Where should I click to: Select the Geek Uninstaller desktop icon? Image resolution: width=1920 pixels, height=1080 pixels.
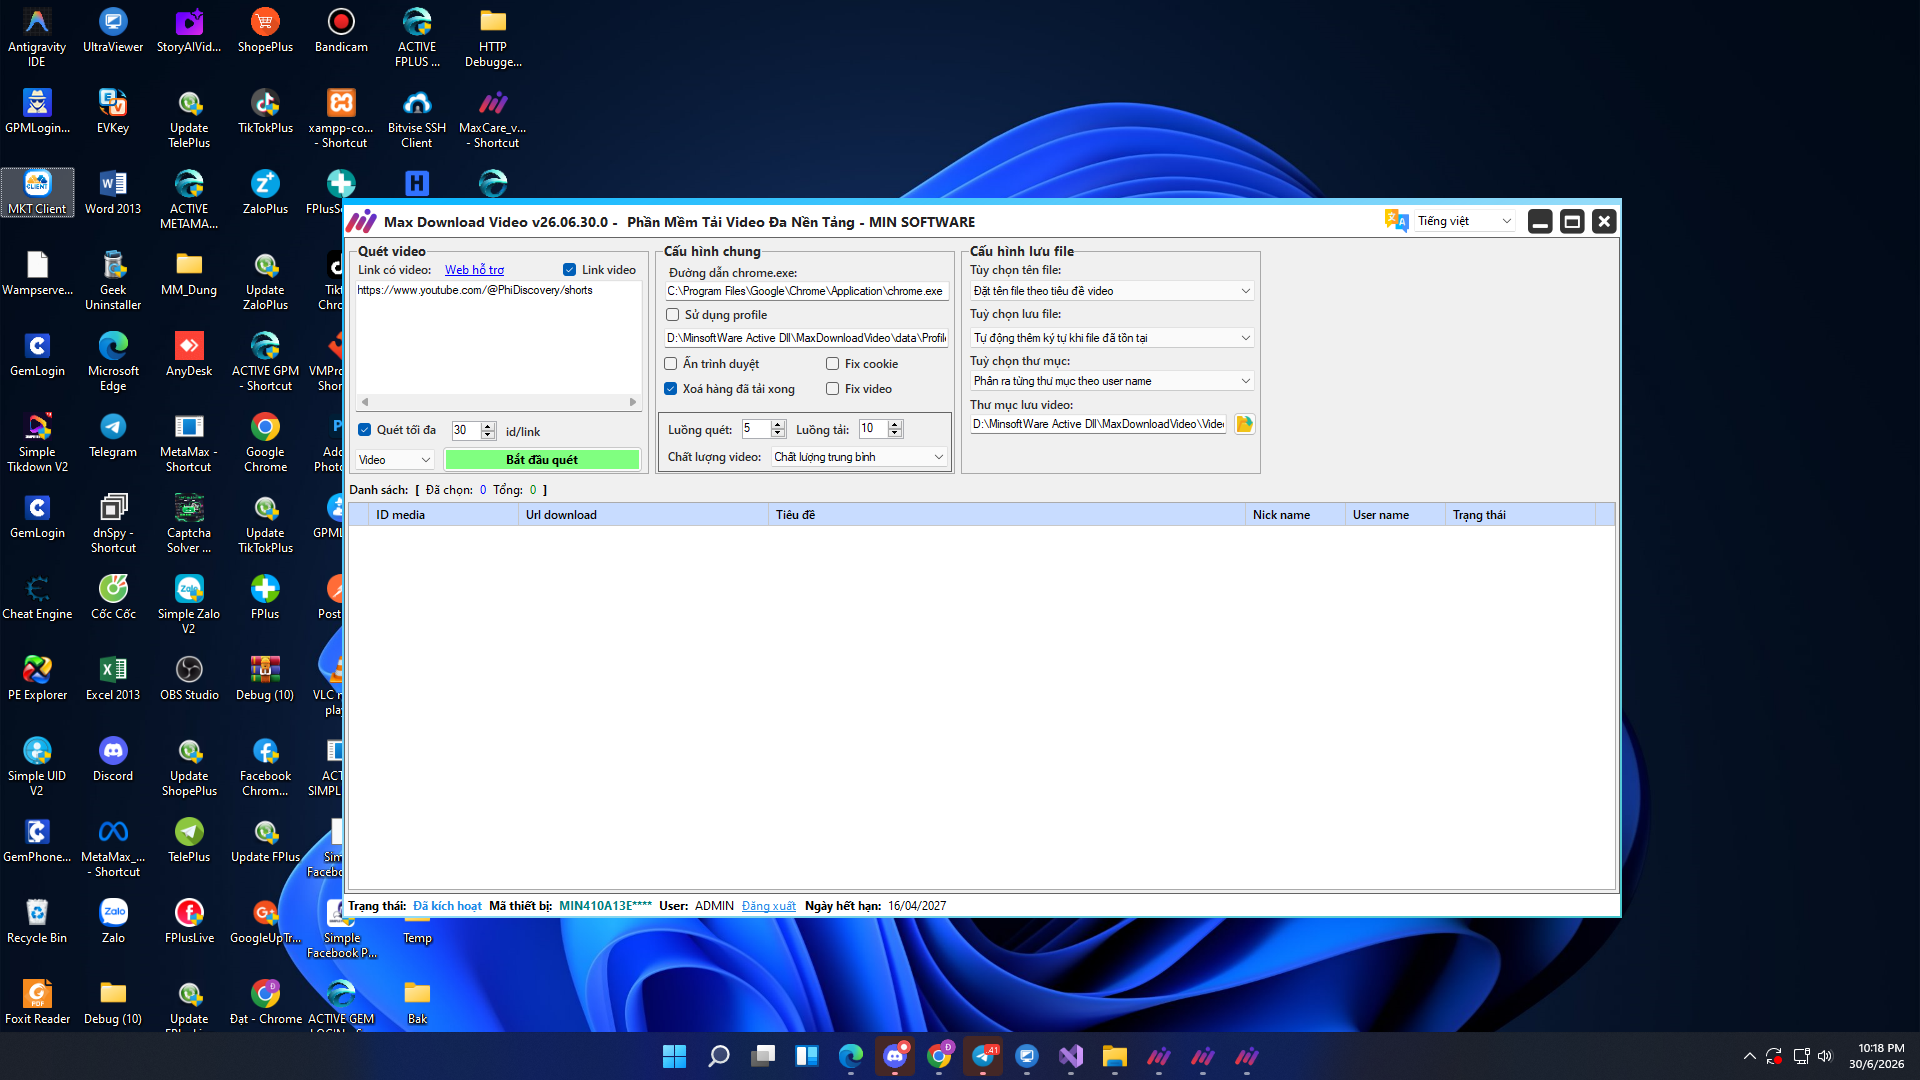tap(113, 281)
